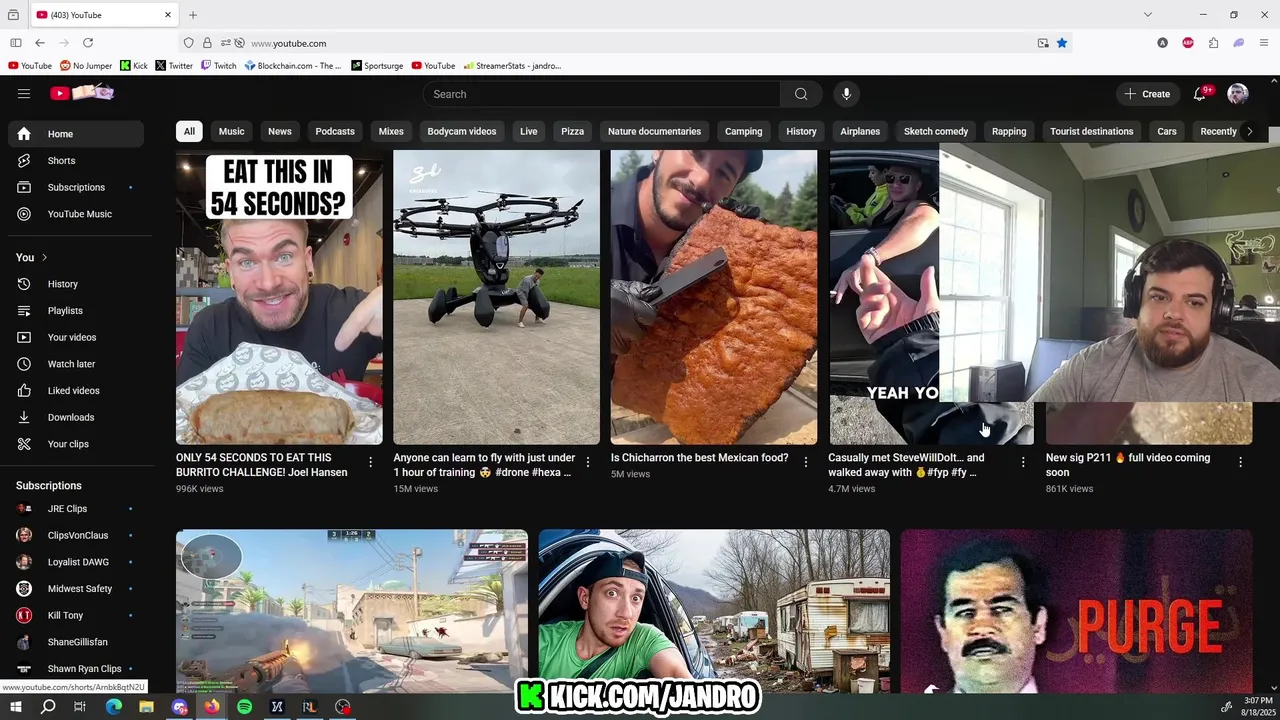1280x720 pixels.
Task: Open ClipsVonClaus channel subscription
Action: (x=76, y=535)
